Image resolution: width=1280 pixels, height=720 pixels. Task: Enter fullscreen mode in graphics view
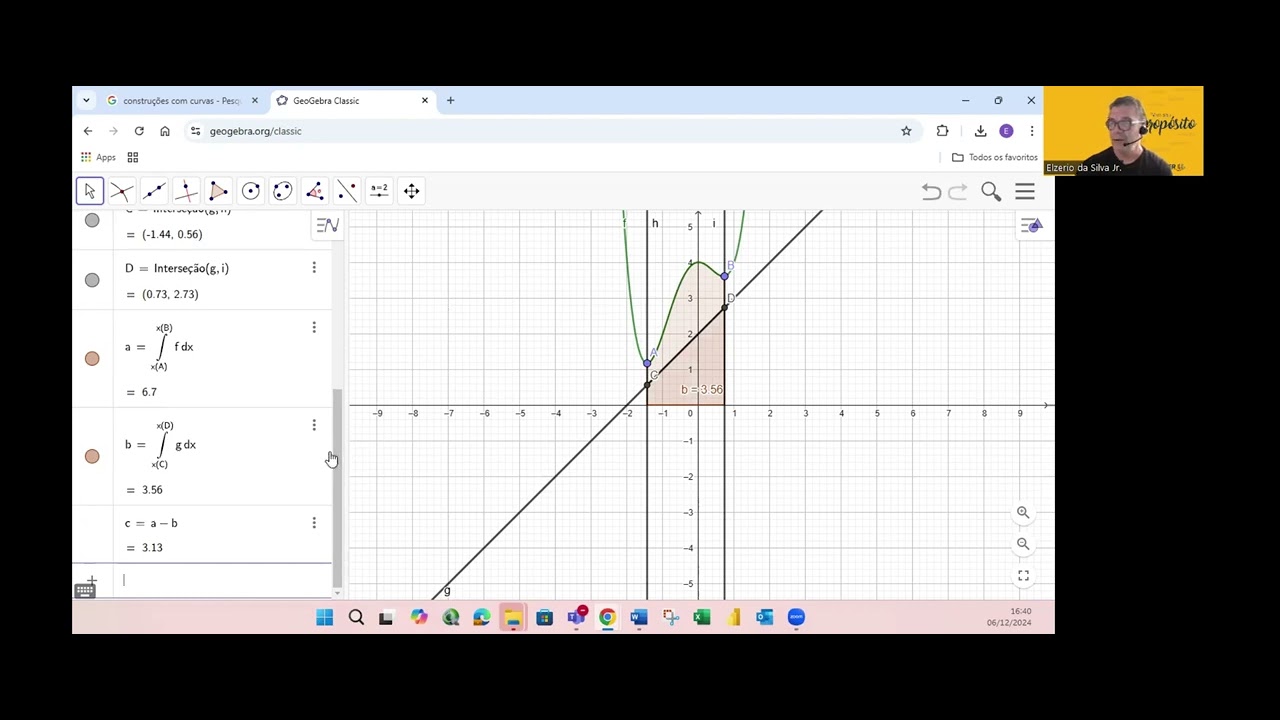[x=1023, y=576]
